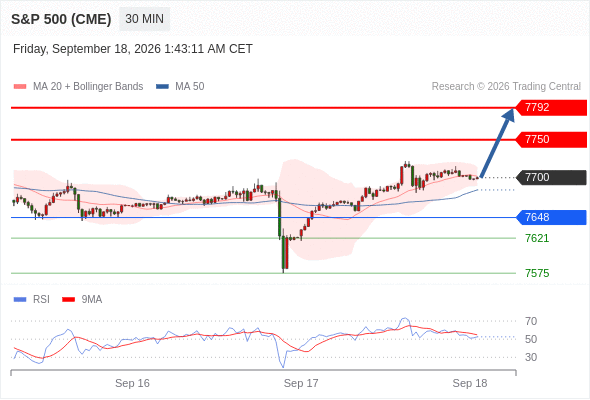Click the RSI 30 axis label
Viewport: 590px width, 400px height.
point(531,357)
